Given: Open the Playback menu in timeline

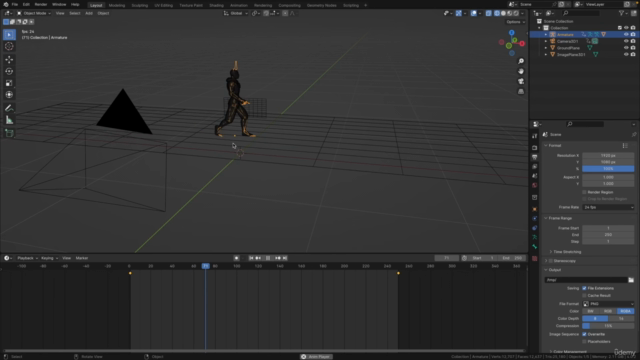Looking at the screenshot, I should [x=27, y=258].
